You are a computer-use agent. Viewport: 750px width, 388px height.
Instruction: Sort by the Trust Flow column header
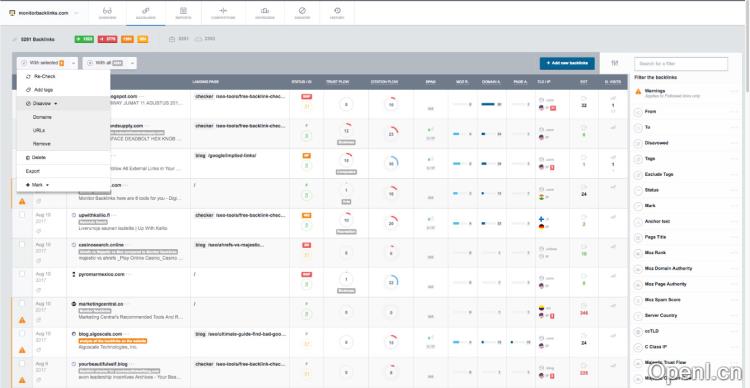(338, 82)
